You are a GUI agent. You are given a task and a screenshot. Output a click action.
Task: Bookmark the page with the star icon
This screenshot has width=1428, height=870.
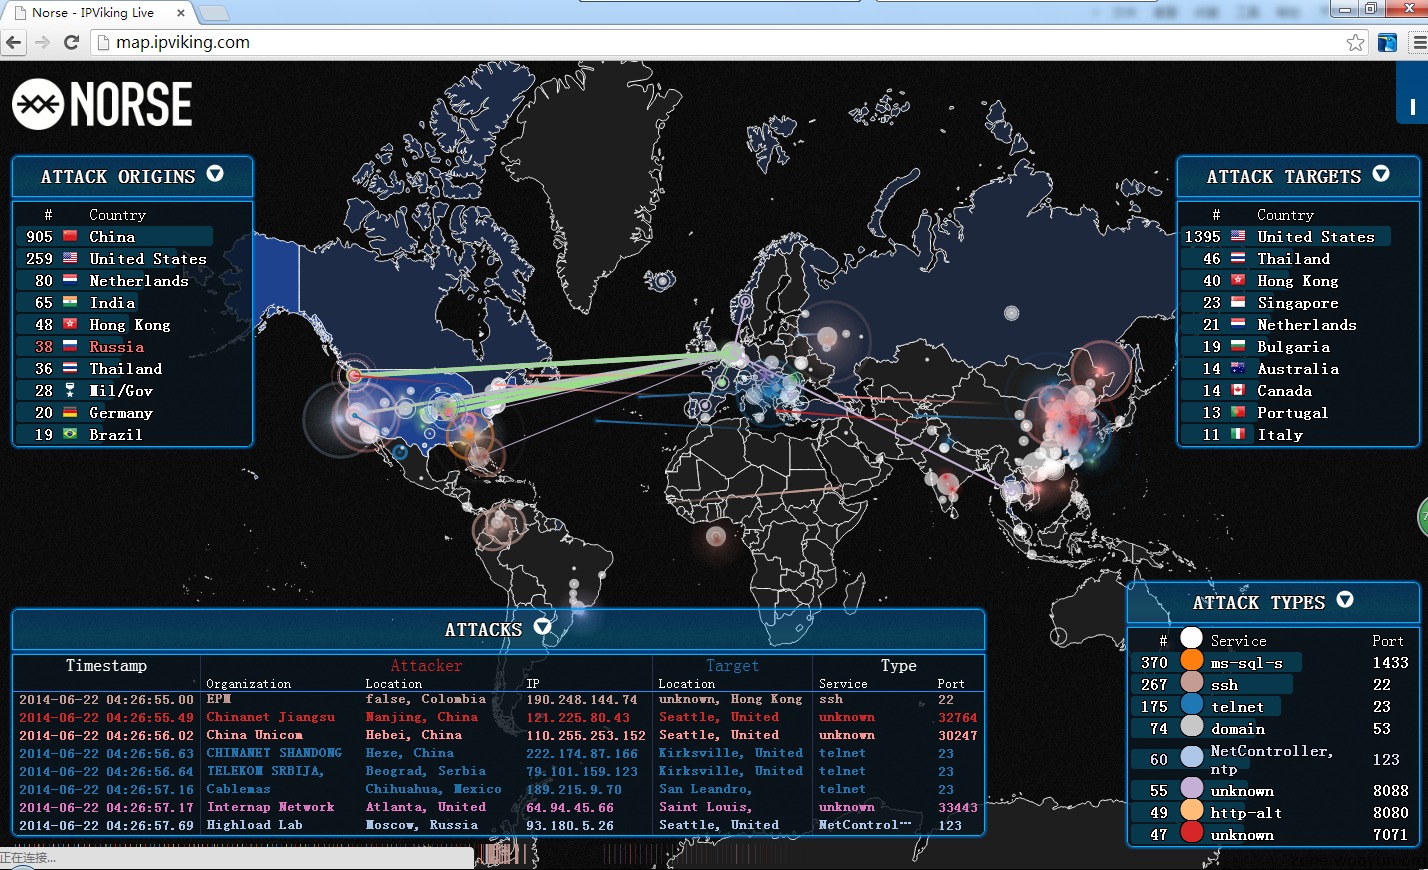[1355, 42]
